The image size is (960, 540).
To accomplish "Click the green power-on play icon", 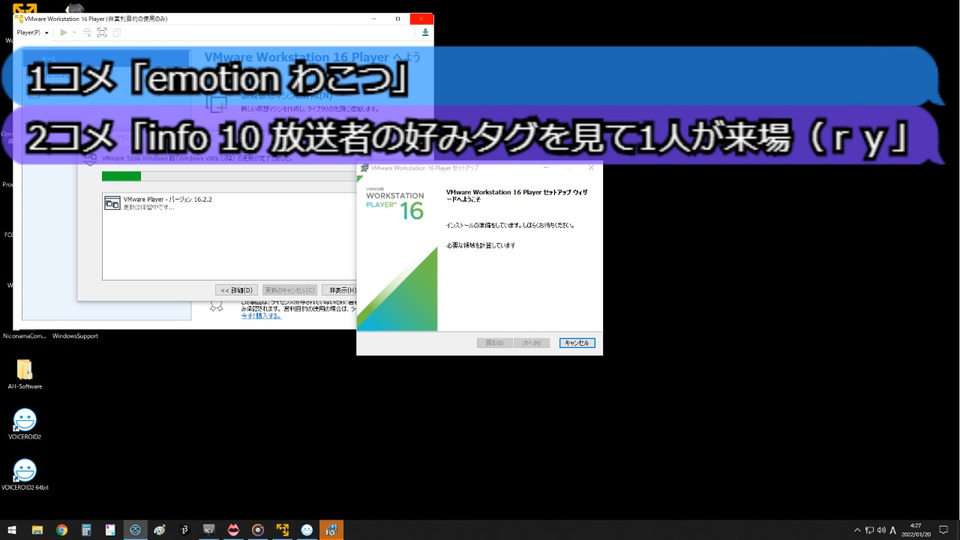I will pyautogui.click(x=64, y=32).
